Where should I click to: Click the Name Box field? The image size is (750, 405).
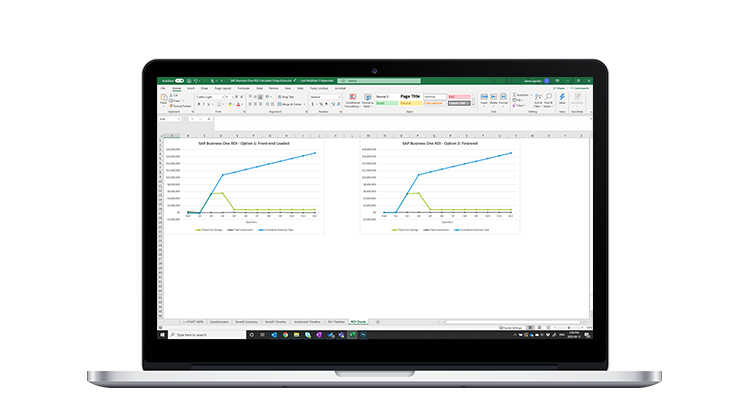coord(169,119)
